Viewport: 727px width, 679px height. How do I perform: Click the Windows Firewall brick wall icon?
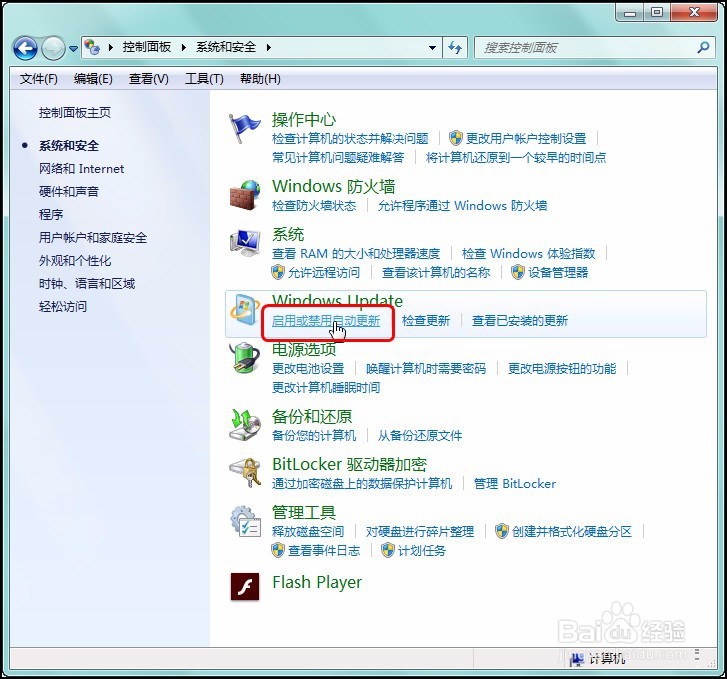pyautogui.click(x=245, y=195)
